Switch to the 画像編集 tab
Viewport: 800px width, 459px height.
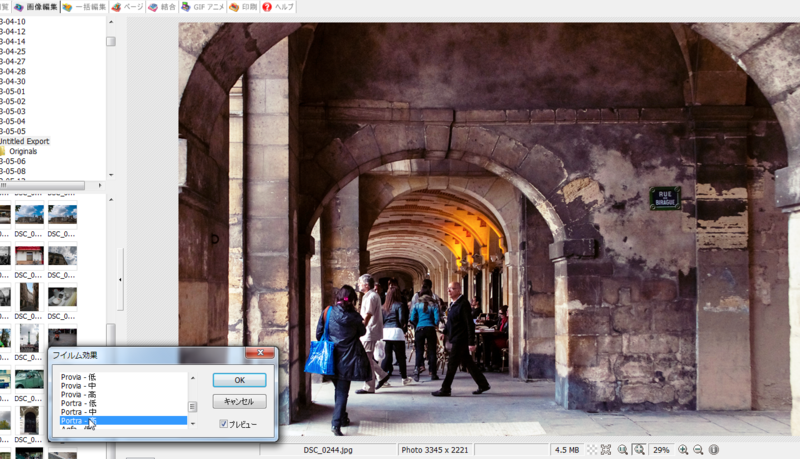pos(36,7)
